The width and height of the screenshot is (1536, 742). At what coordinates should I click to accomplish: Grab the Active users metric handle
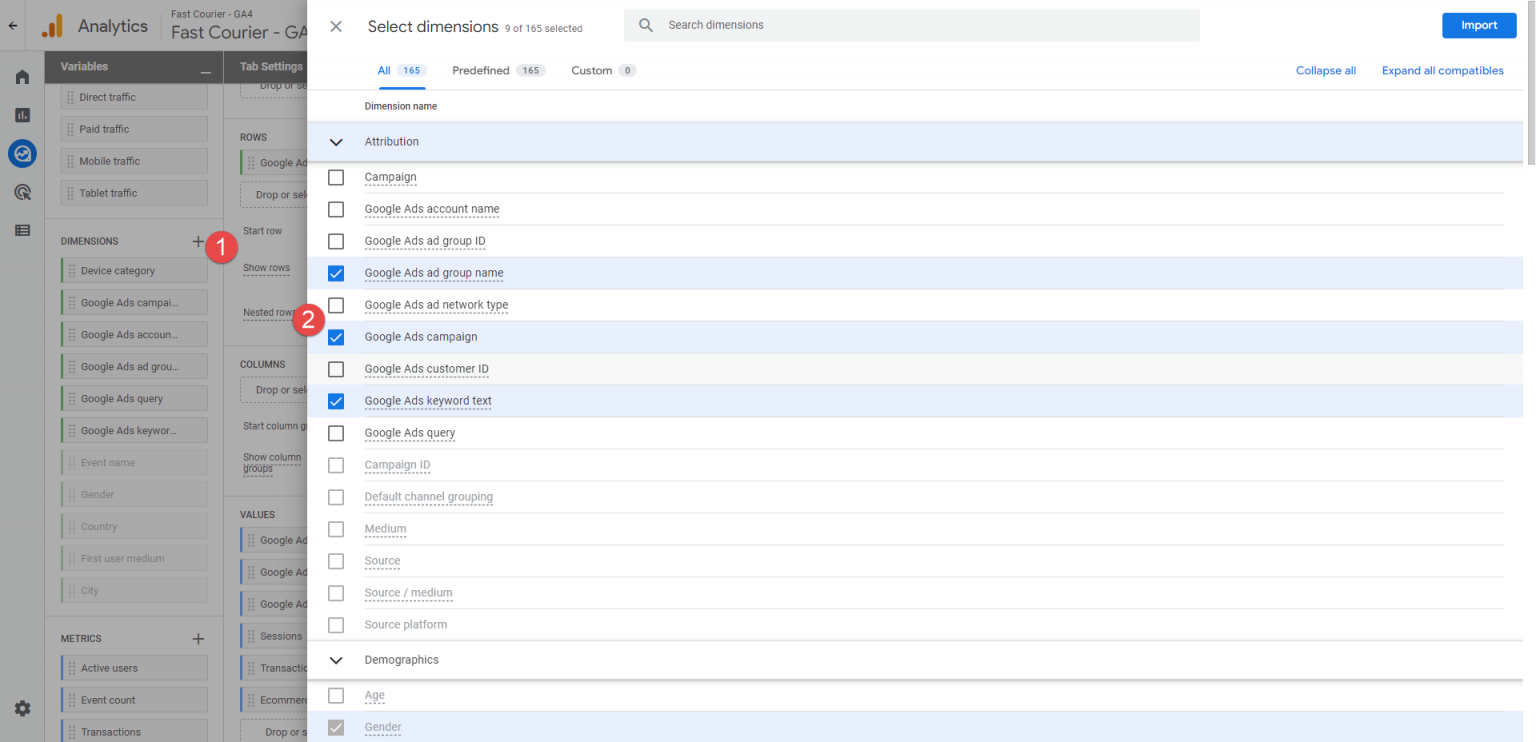[71, 668]
